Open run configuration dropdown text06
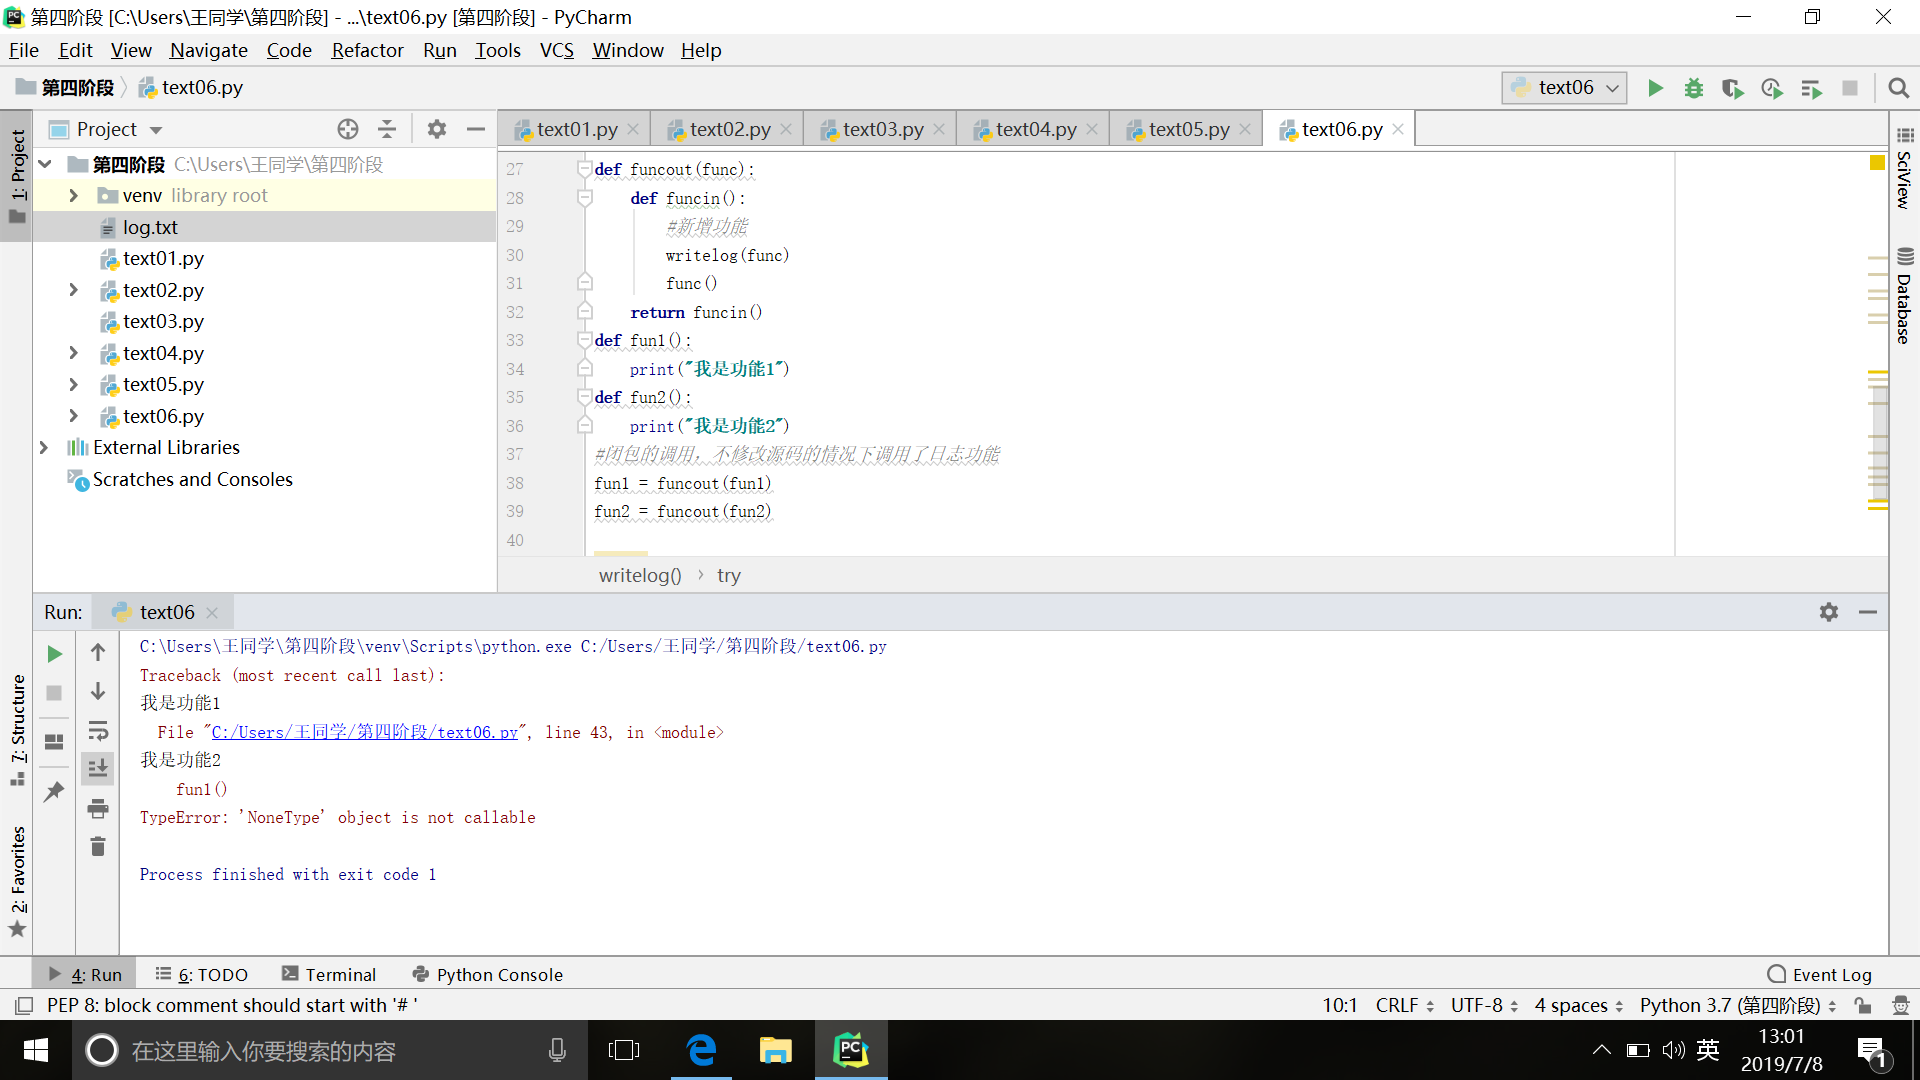 click(x=1565, y=88)
